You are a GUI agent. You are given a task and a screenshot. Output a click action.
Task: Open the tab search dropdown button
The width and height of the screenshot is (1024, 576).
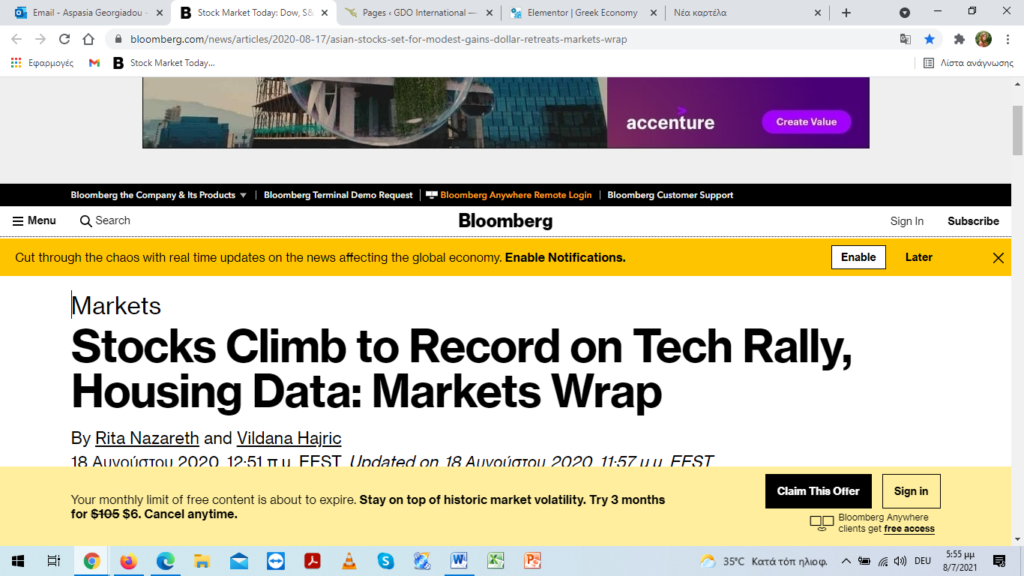click(x=904, y=12)
